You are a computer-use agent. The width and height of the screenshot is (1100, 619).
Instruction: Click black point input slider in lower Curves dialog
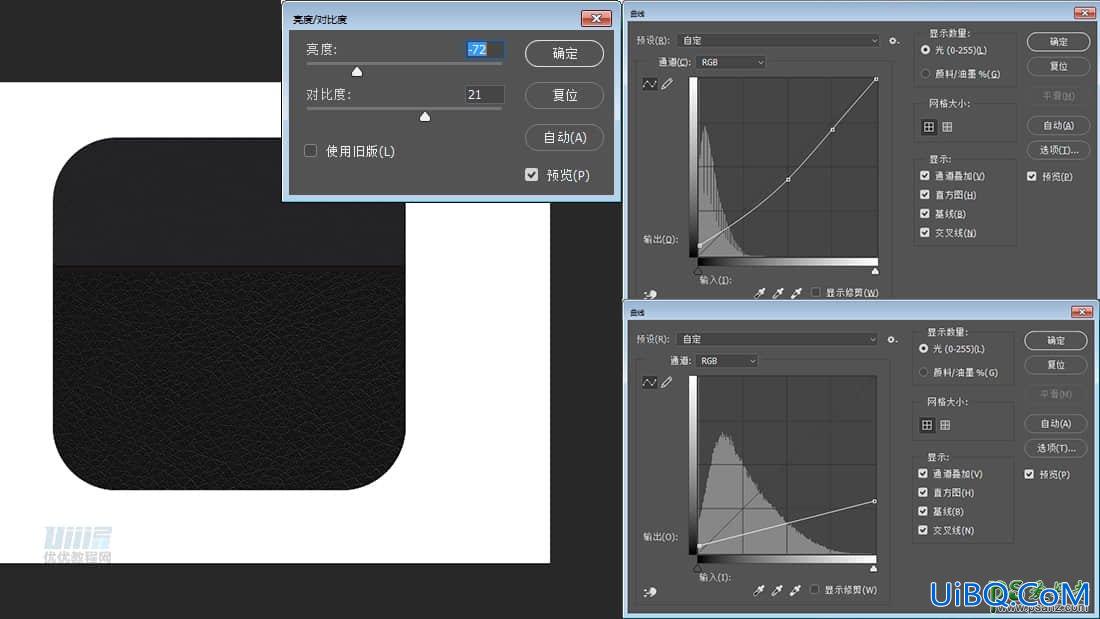(x=697, y=568)
